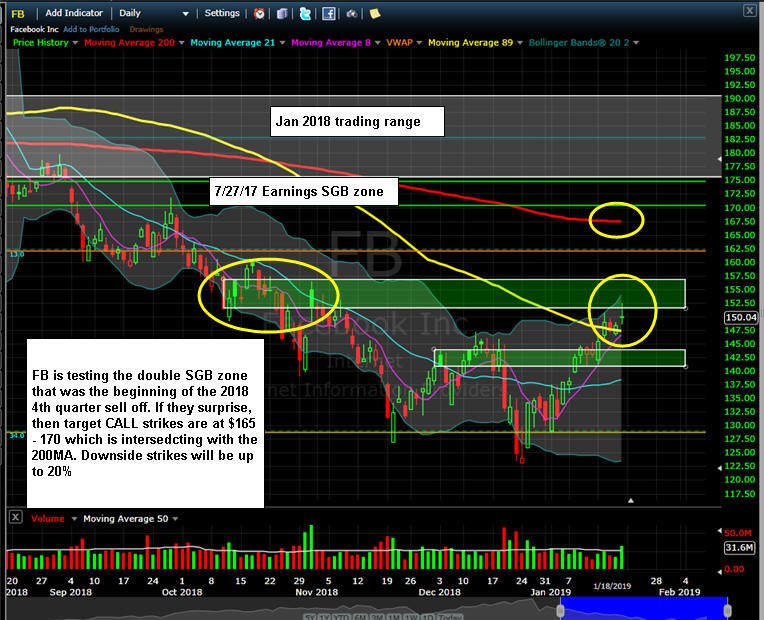The width and height of the screenshot is (764, 620).
Task: Open the Add Indicator menu
Action: pyautogui.click(x=74, y=13)
